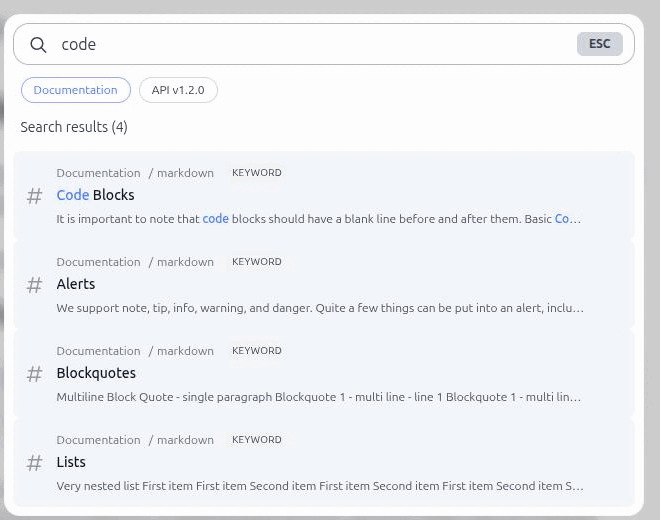Click the 'Search results (4)' heading

click(74, 127)
